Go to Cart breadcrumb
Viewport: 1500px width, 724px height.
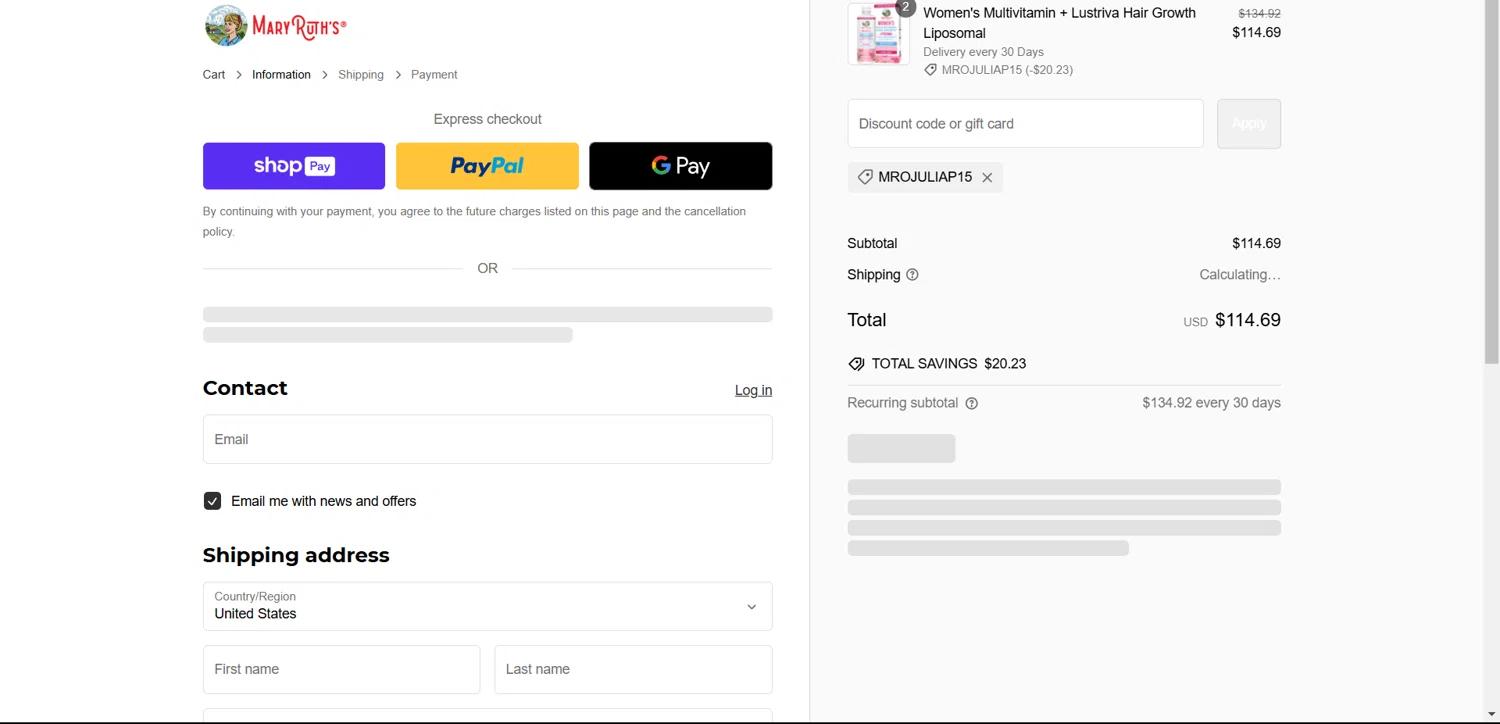(214, 75)
